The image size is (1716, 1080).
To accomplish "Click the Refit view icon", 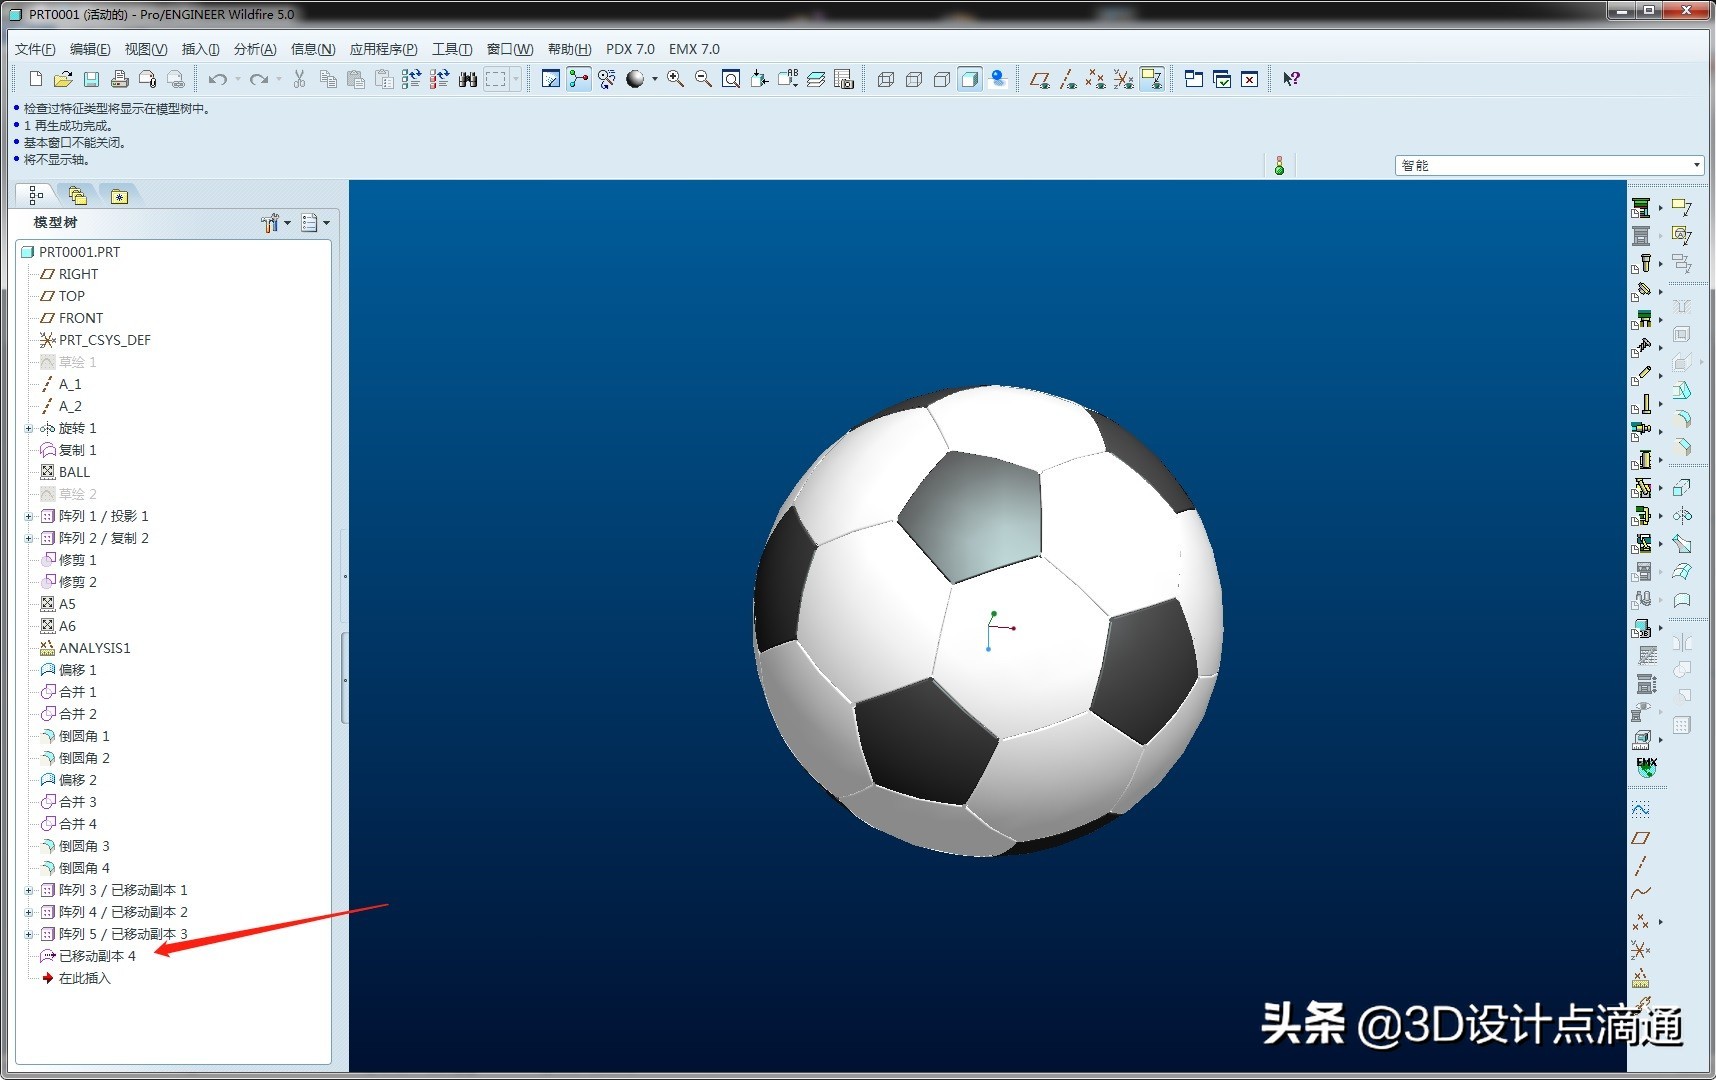I will [x=731, y=79].
